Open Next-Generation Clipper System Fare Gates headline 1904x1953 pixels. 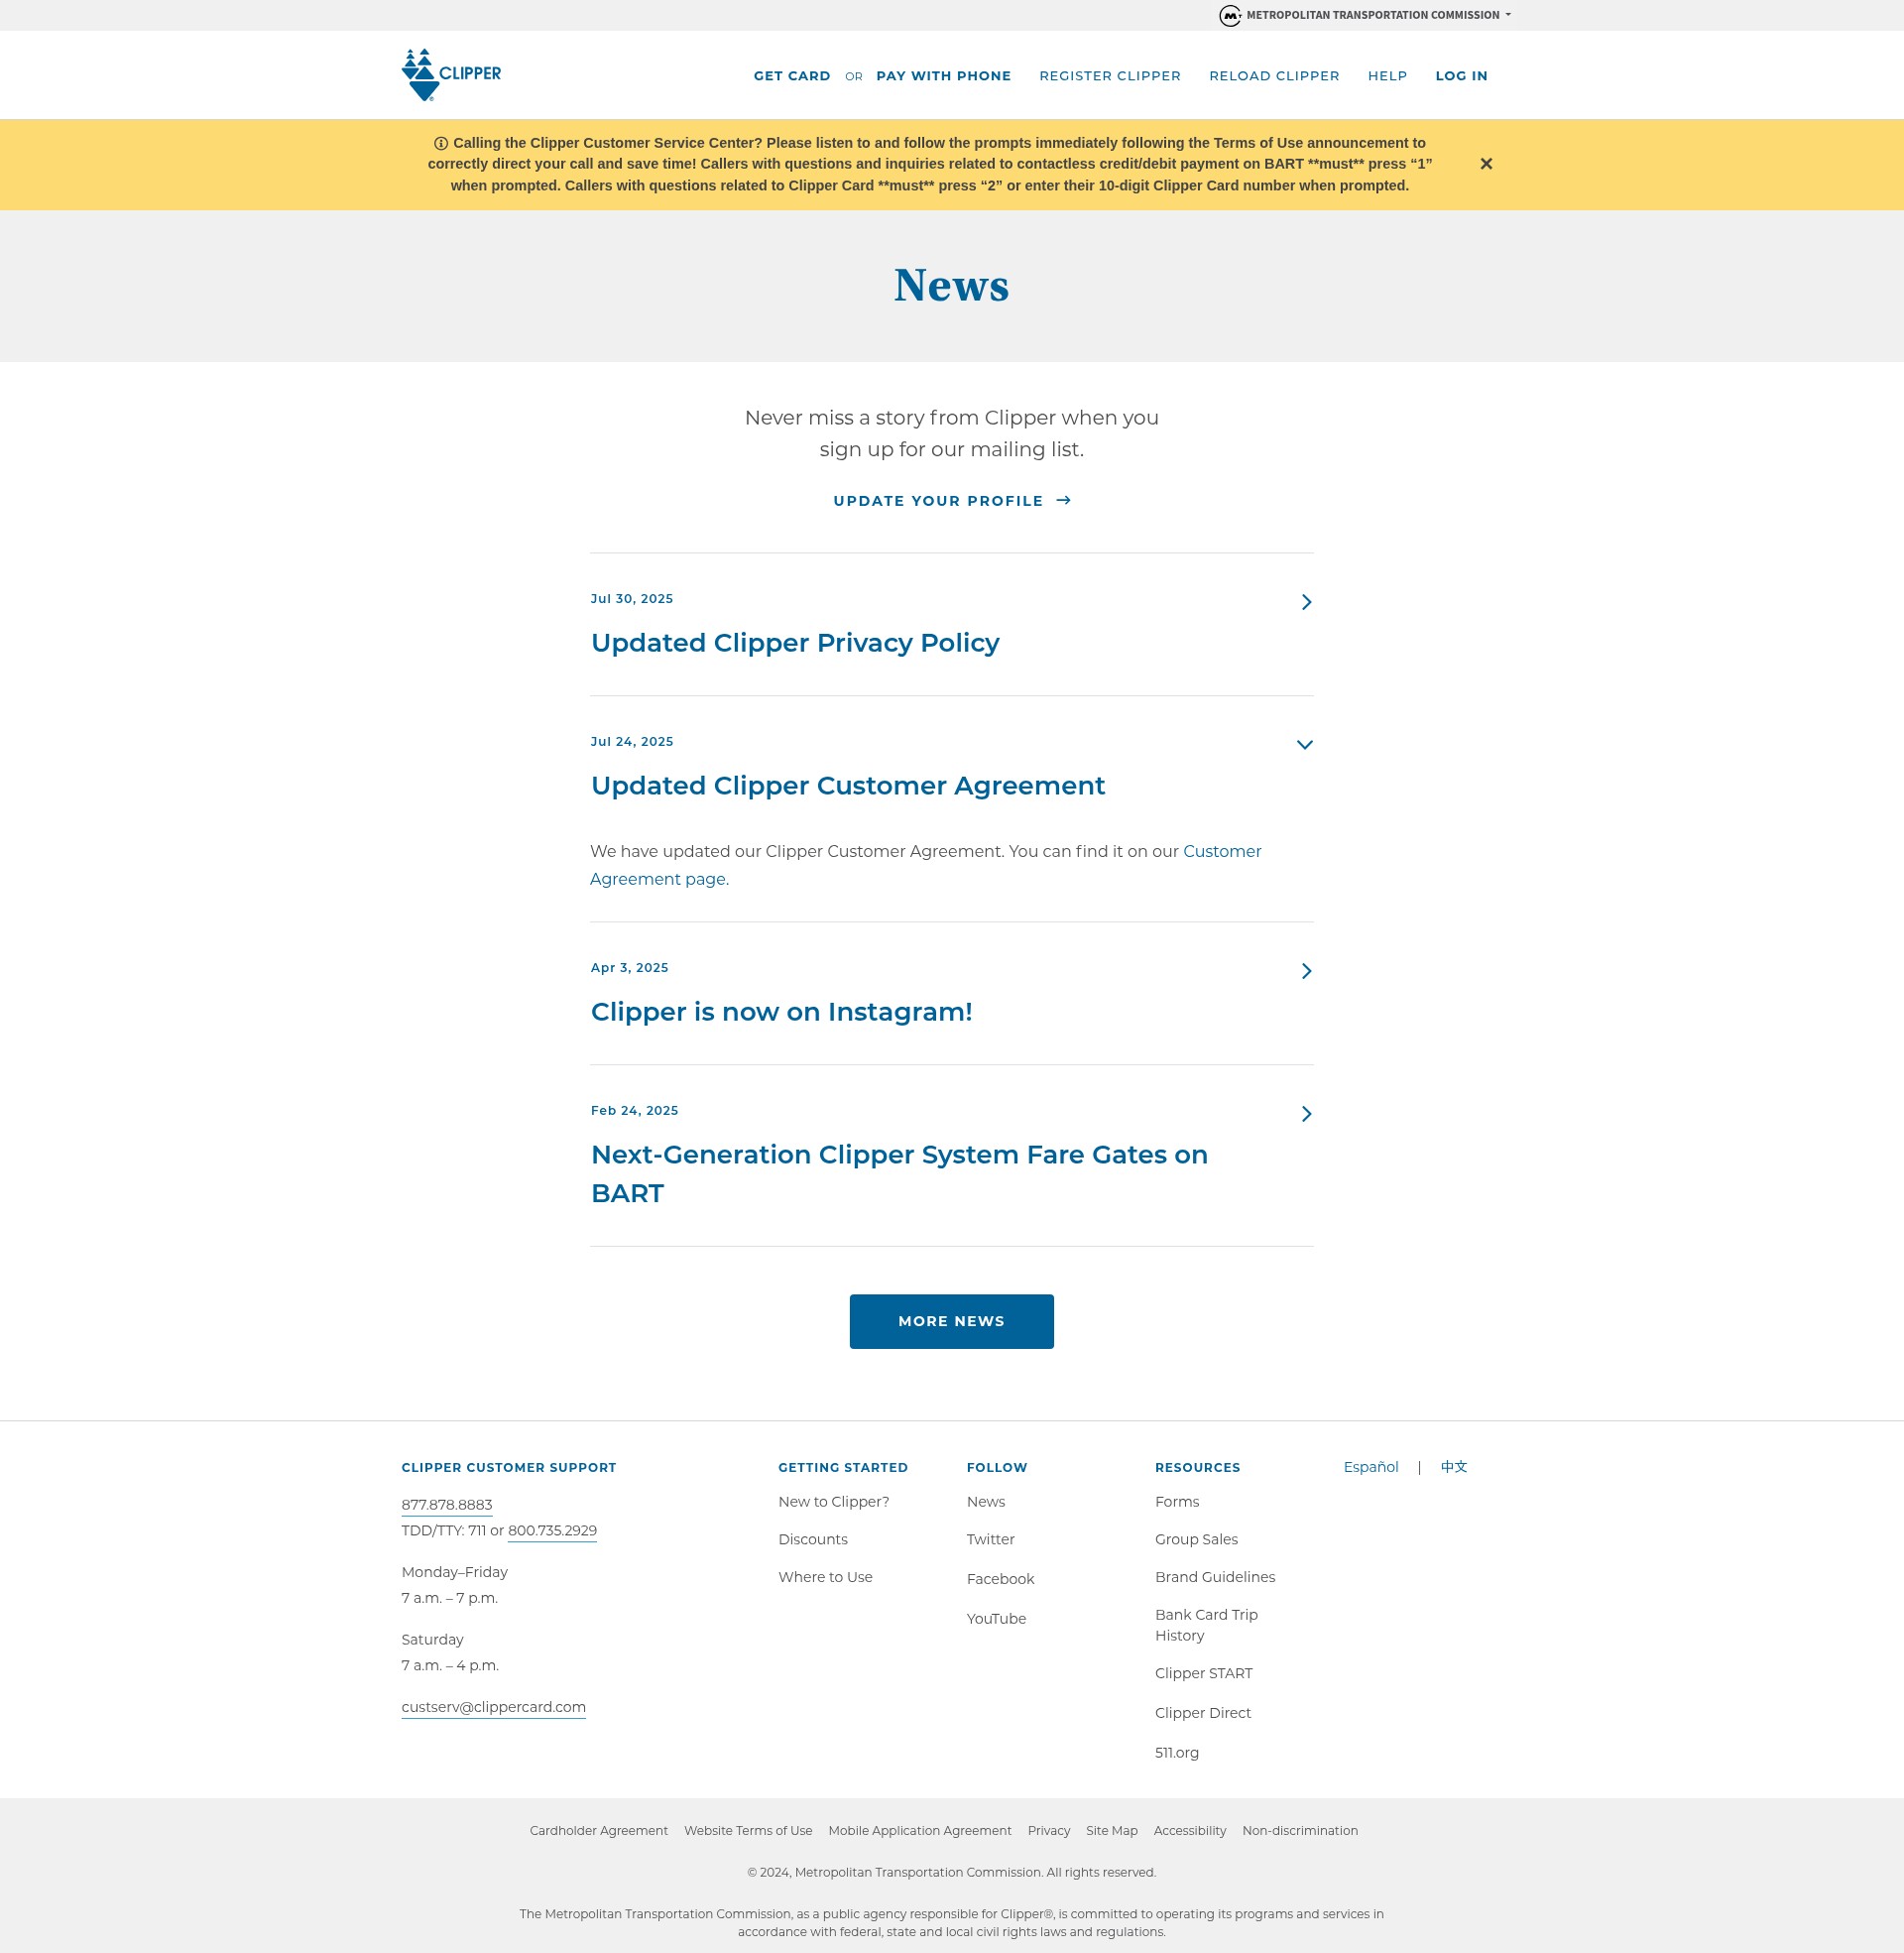(x=899, y=1174)
